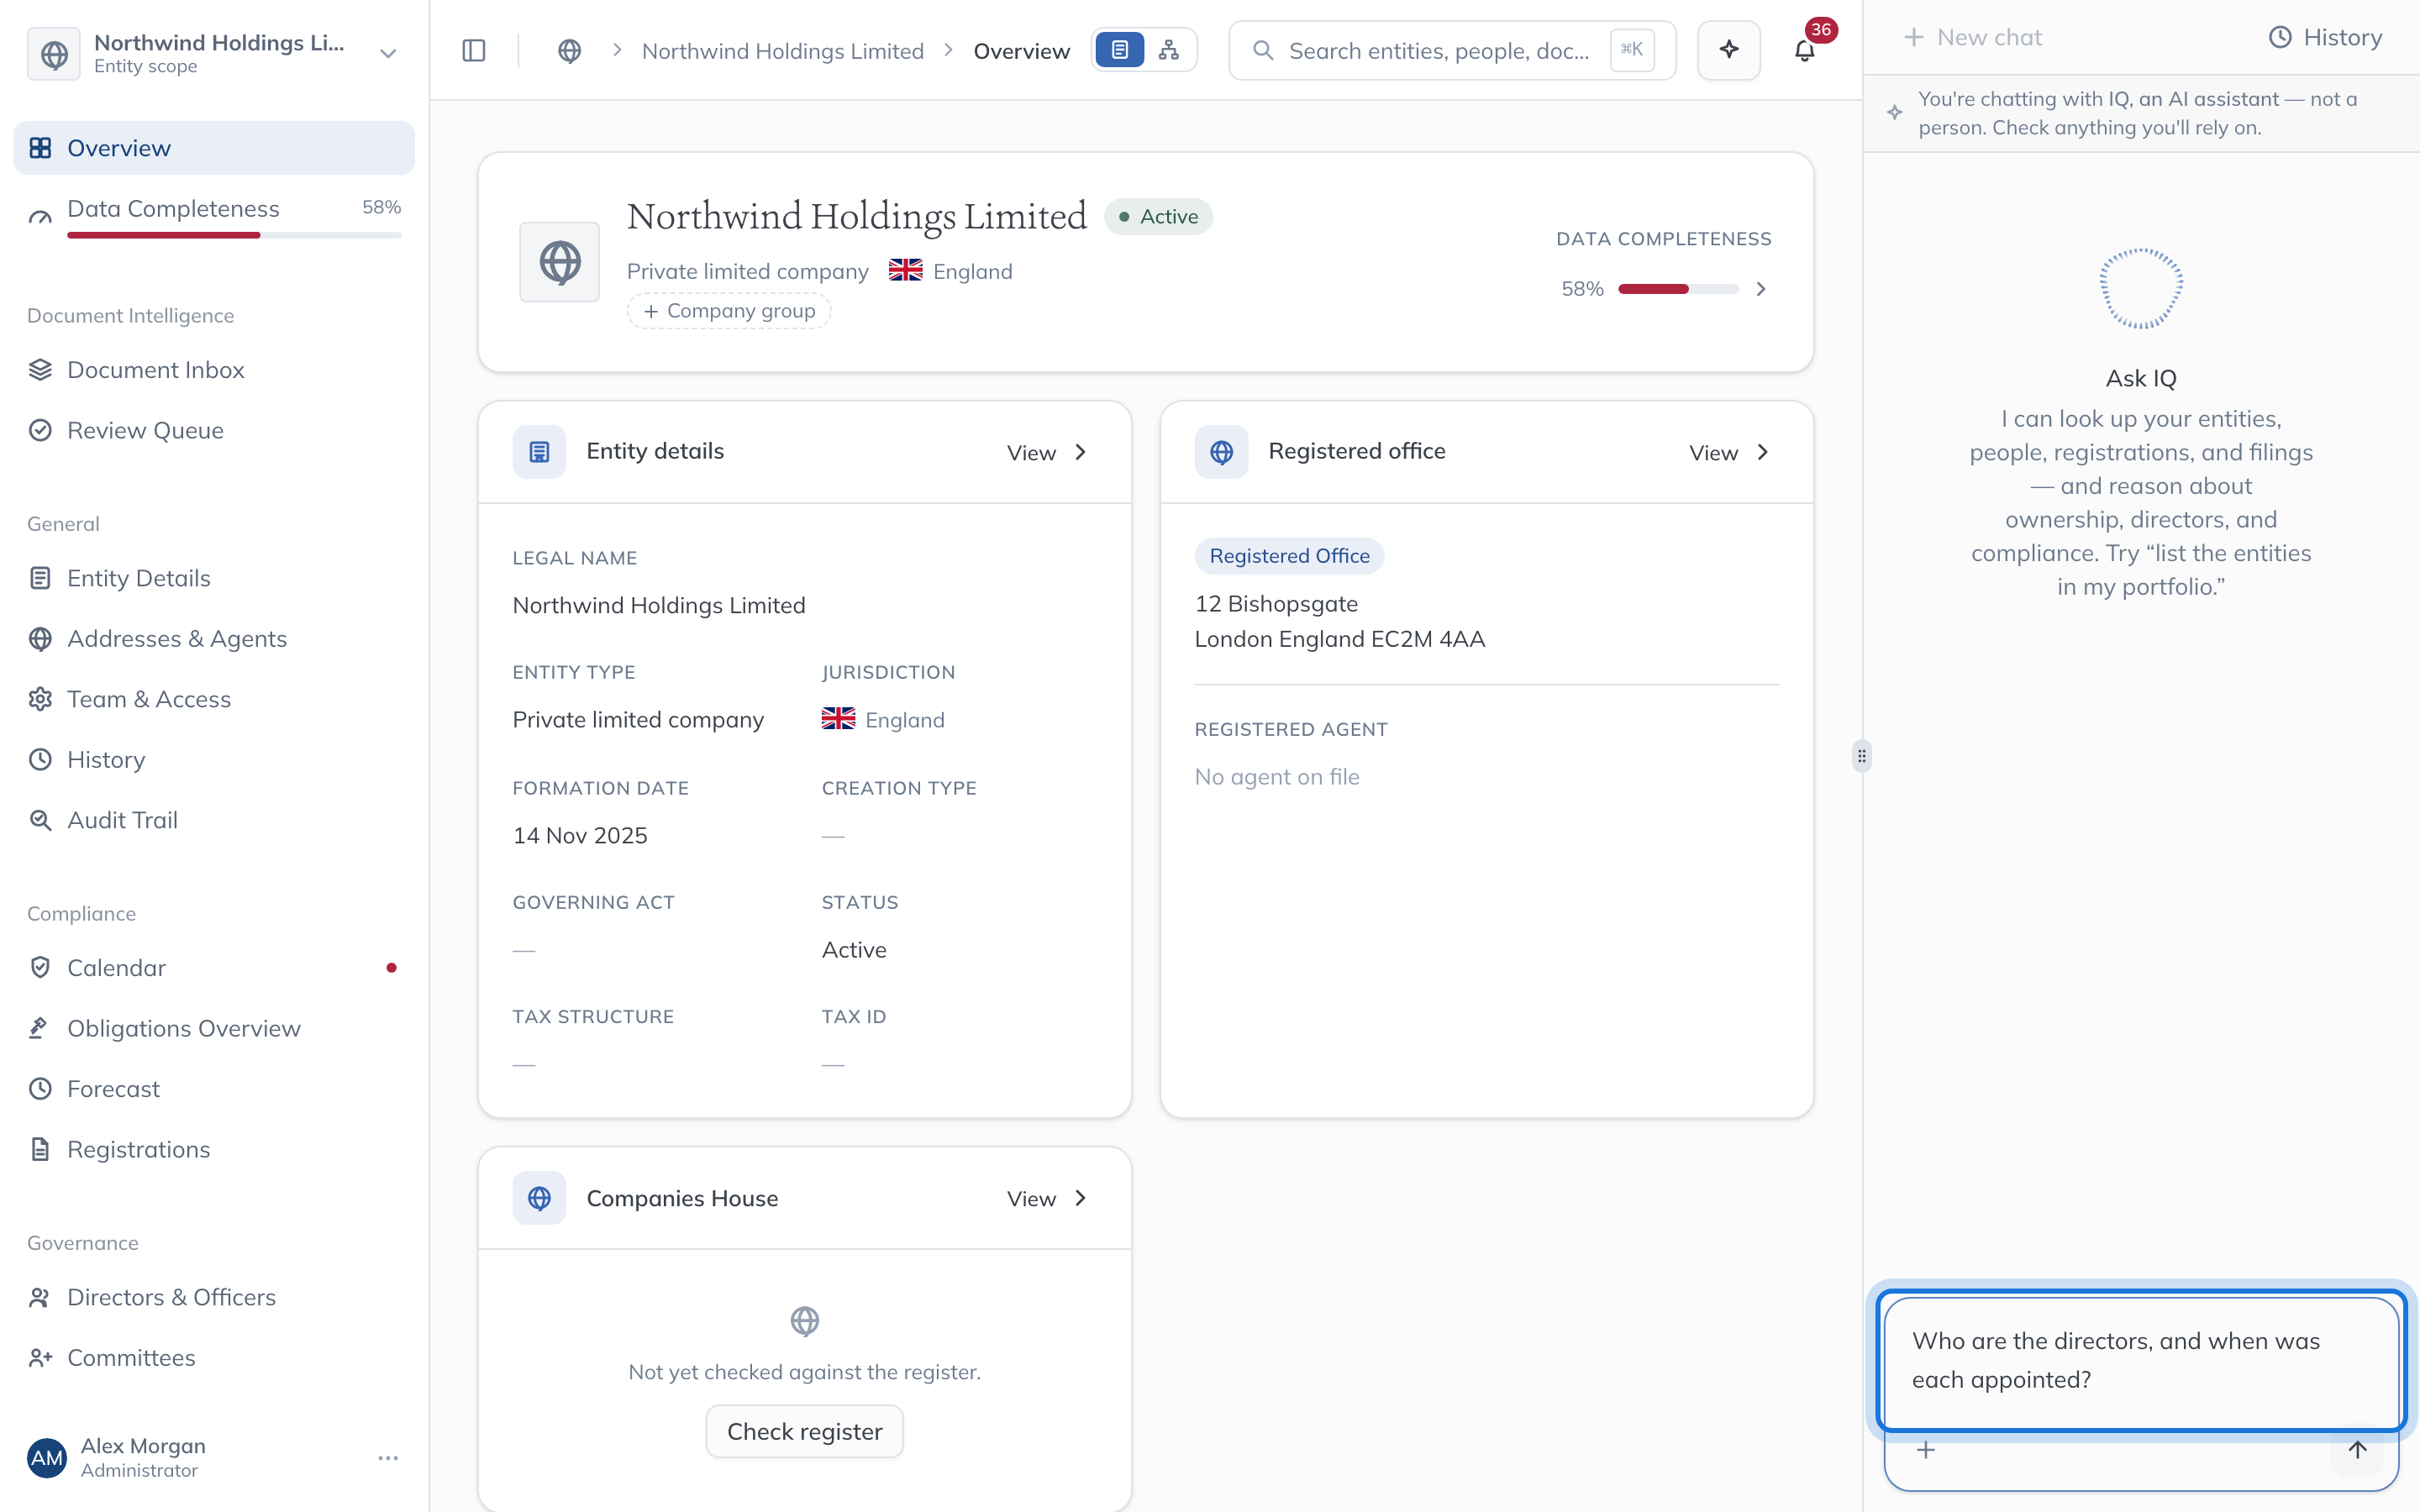Viewport: 2420px width, 1512px height.
Task: Open Alex Morgan user options menu
Action: click(x=388, y=1458)
